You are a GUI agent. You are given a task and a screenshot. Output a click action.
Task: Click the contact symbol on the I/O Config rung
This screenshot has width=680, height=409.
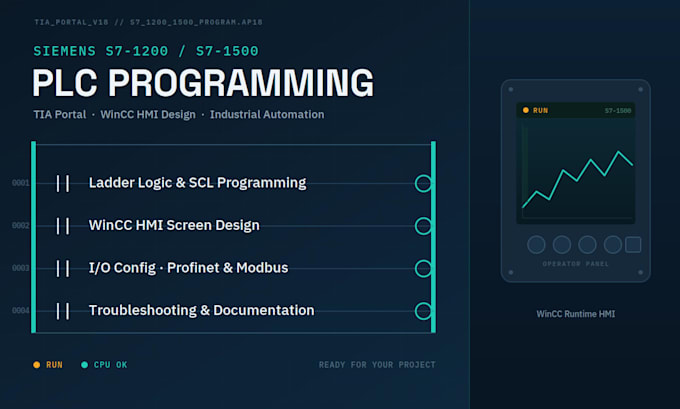(x=63, y=268)
